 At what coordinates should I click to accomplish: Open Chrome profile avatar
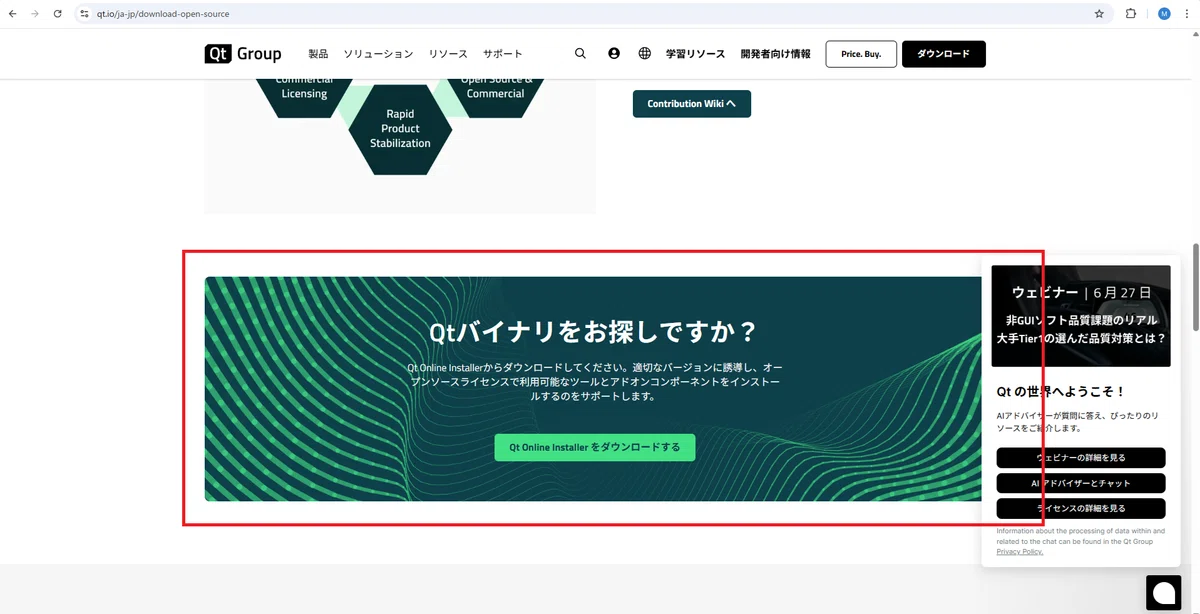point(1164,14)
